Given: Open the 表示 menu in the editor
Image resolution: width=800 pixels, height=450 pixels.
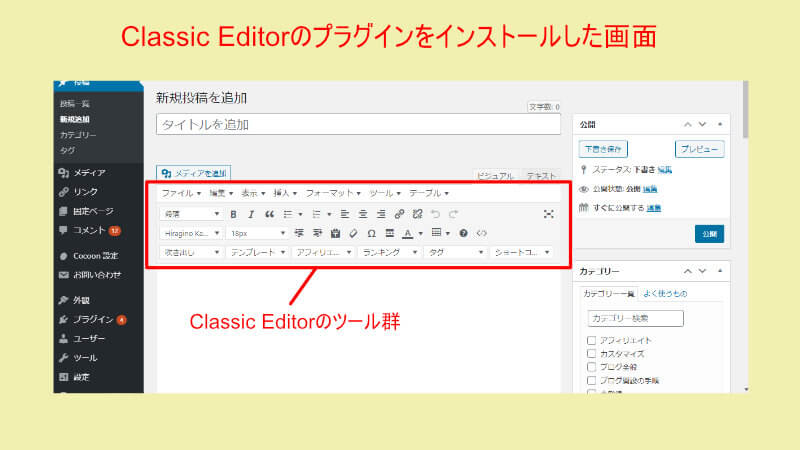Looking at the screenshot, I should tap(253, 193).
